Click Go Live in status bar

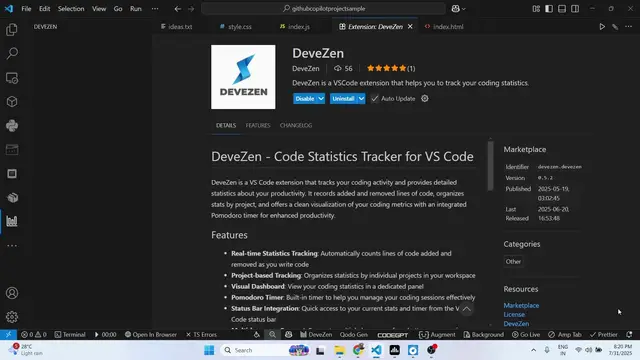[x=526, y=334]
